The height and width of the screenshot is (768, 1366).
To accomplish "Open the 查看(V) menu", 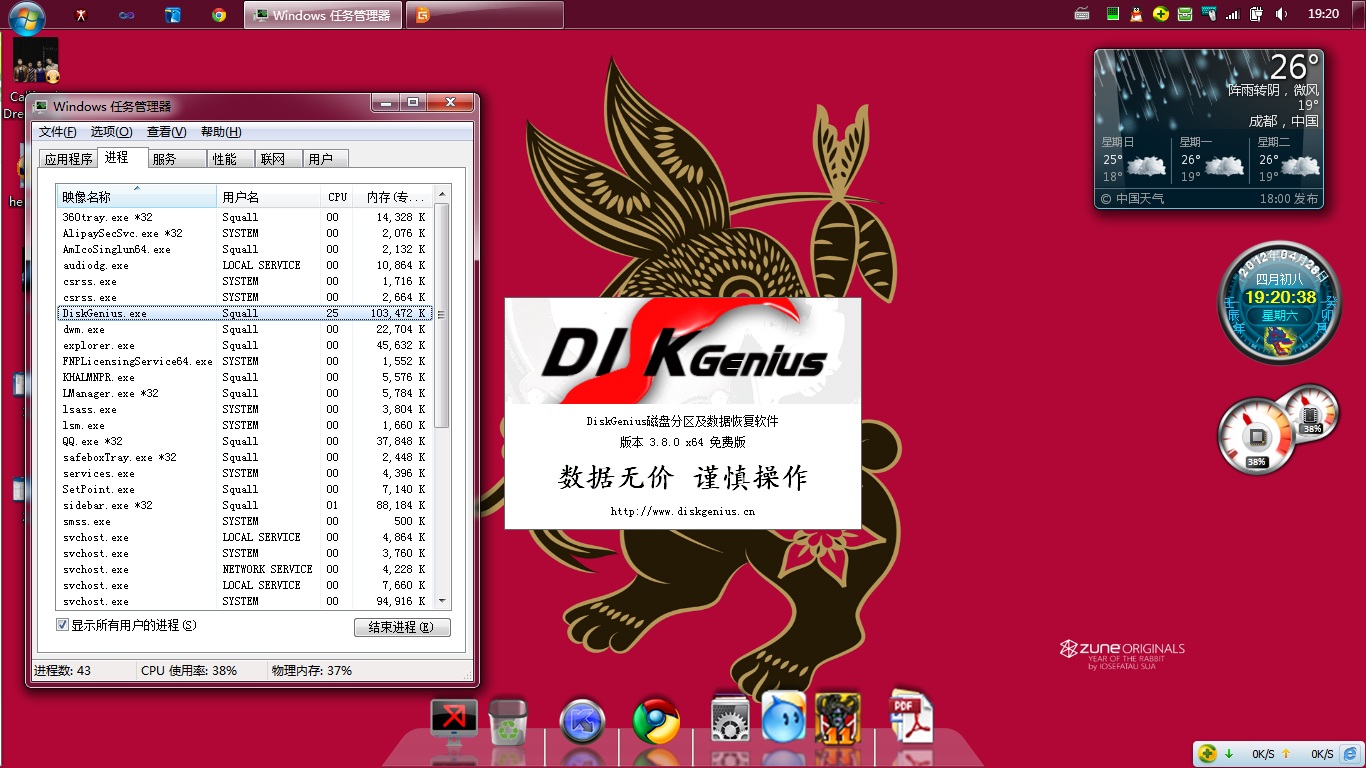I will coord(166,132).
